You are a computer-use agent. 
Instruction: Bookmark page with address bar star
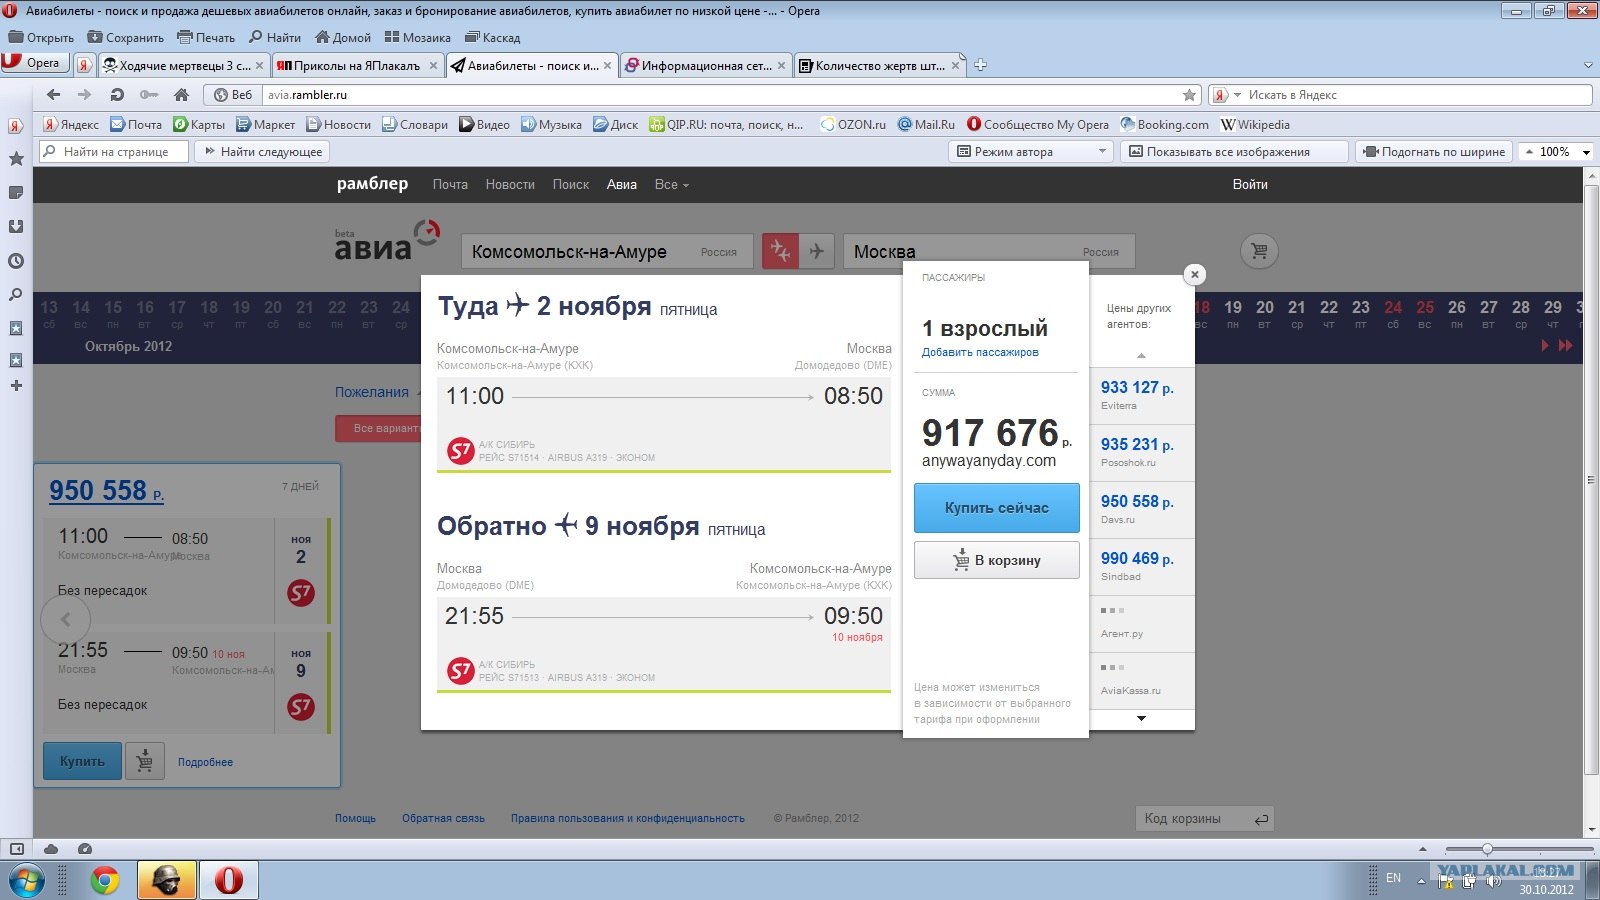(1189, 95)
